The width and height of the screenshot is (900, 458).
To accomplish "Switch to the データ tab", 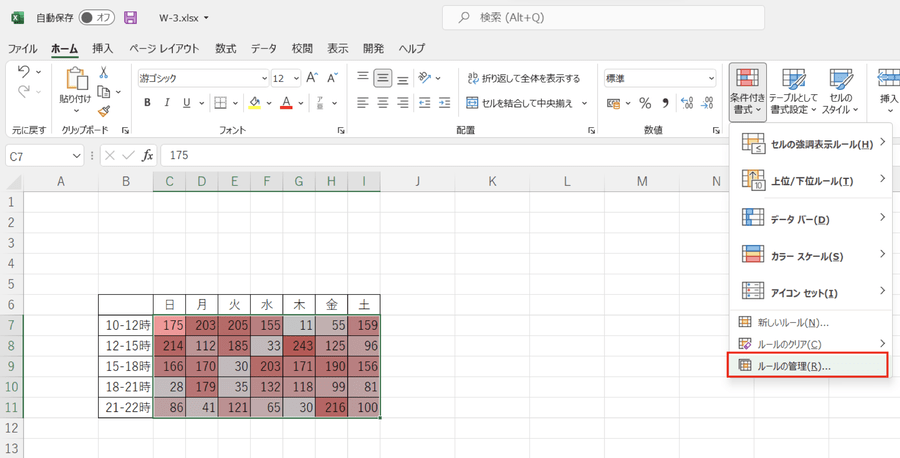I will [263, 48].
